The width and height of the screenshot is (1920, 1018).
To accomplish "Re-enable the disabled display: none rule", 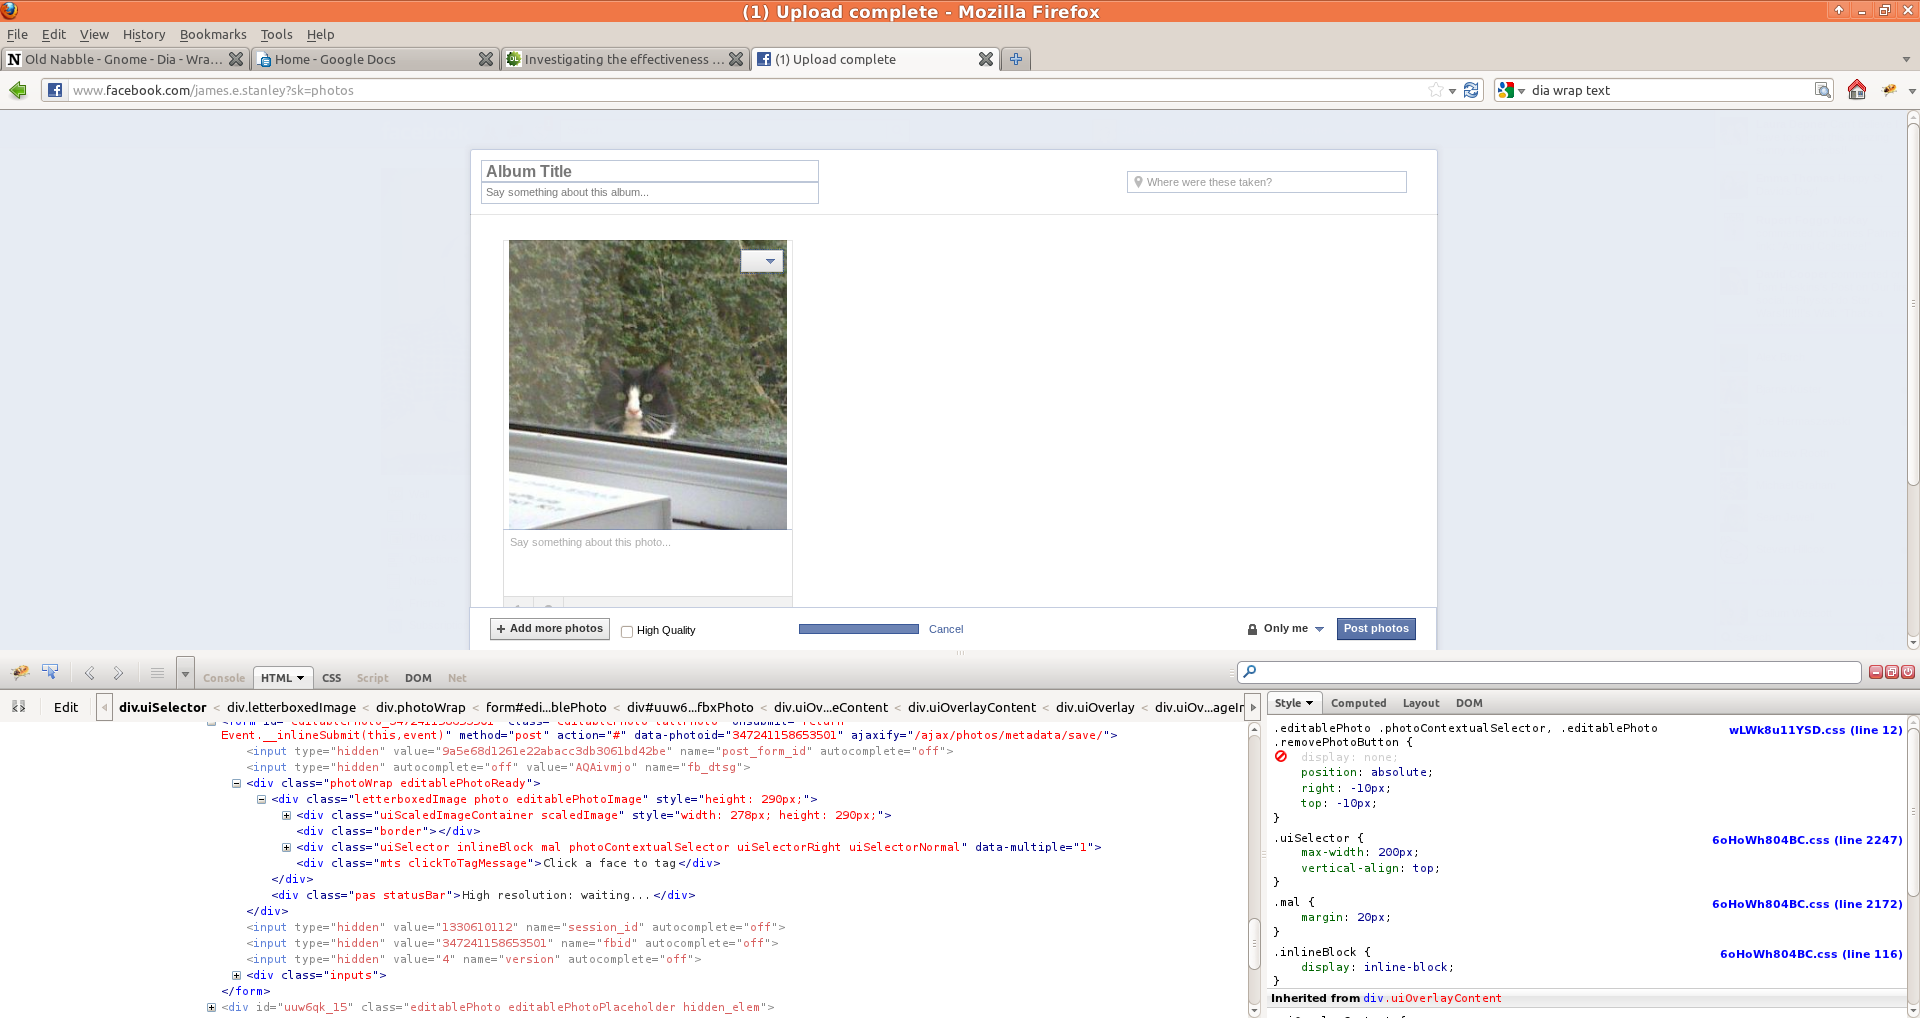I will pyautogui.click(x=1281, y=757).
